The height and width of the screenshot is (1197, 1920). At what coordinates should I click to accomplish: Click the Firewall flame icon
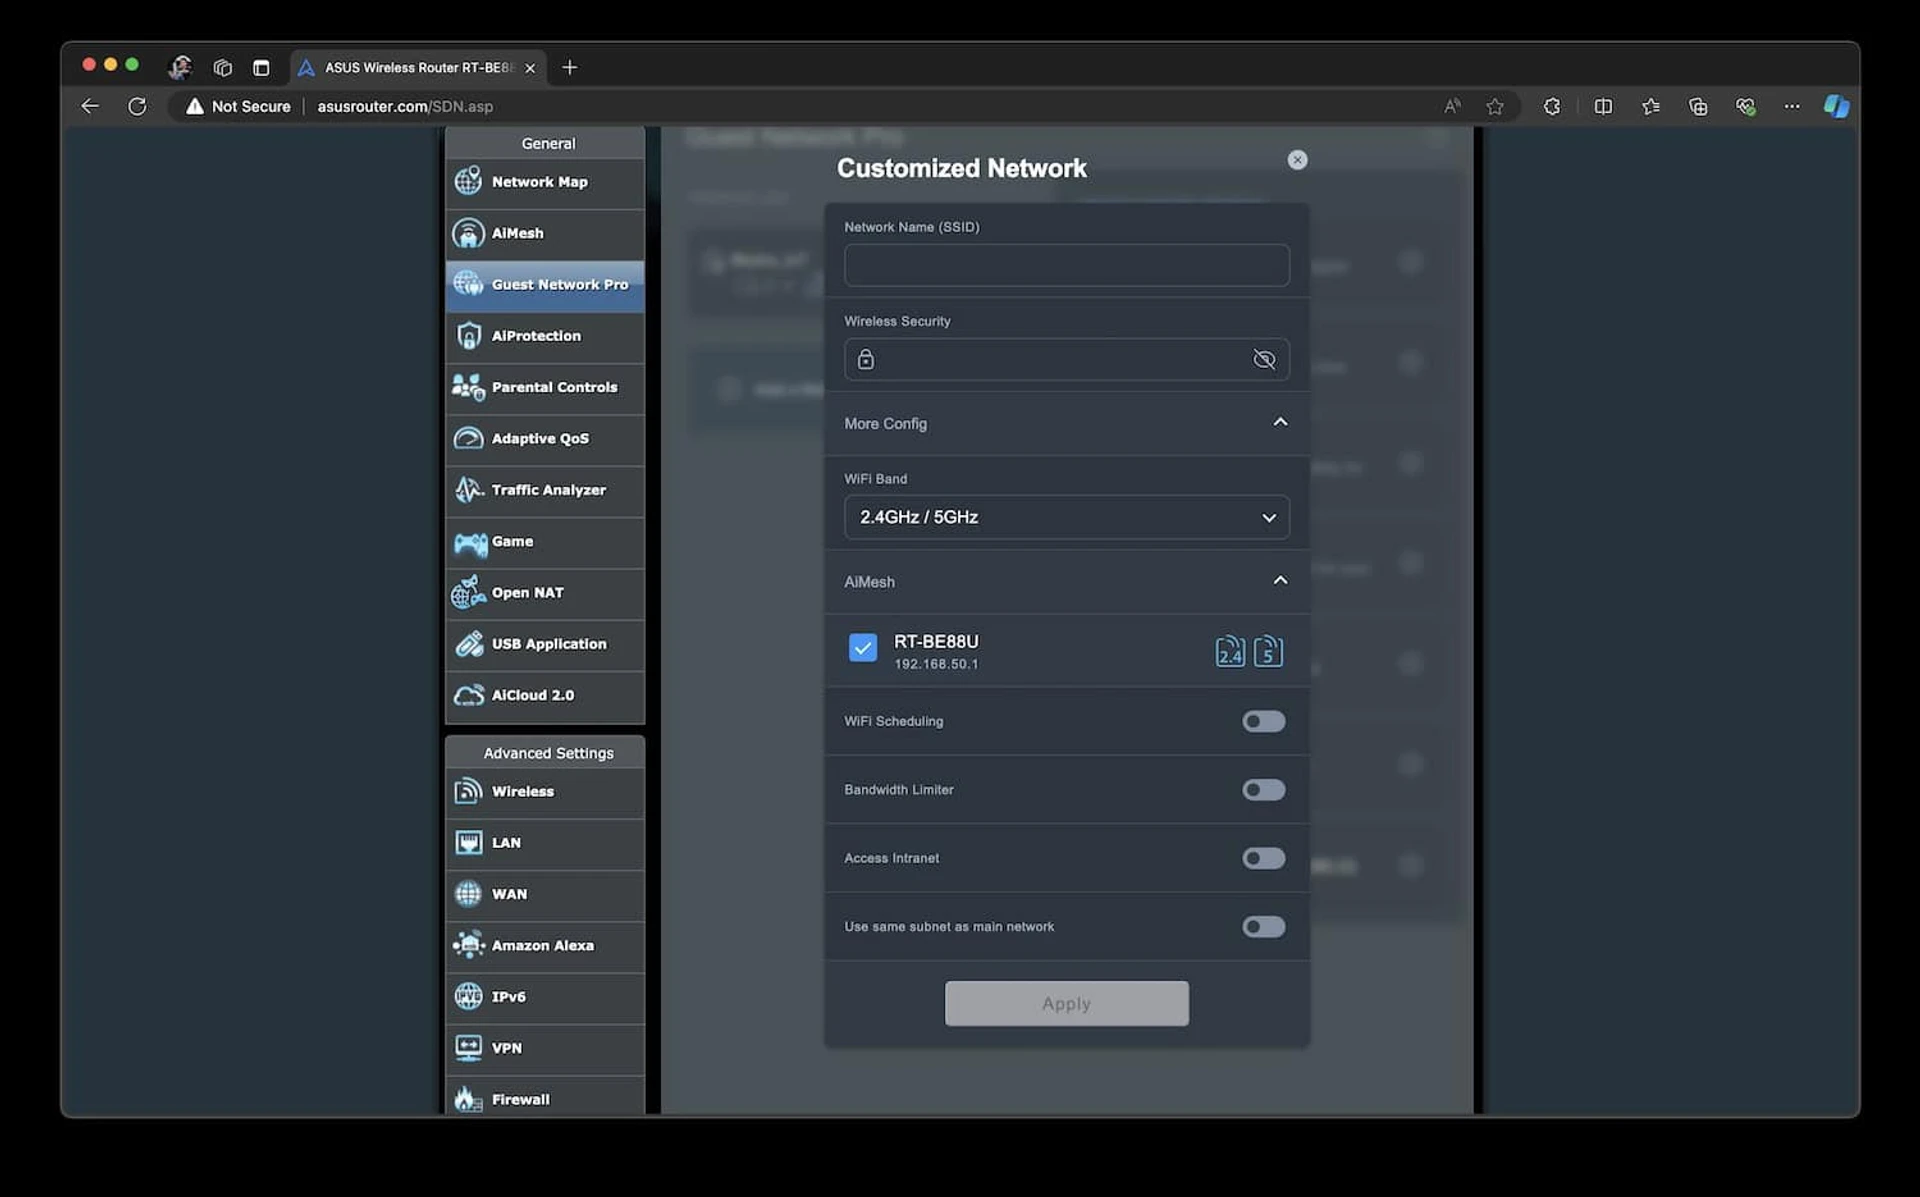[x=468, y=1098]
